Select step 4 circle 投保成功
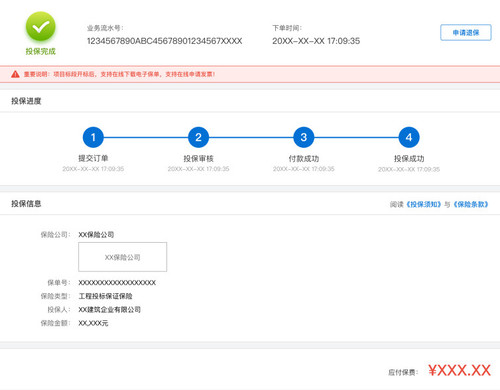Image resolution: width=500 pixels, height=390 pixels. [x=409, y=137]
